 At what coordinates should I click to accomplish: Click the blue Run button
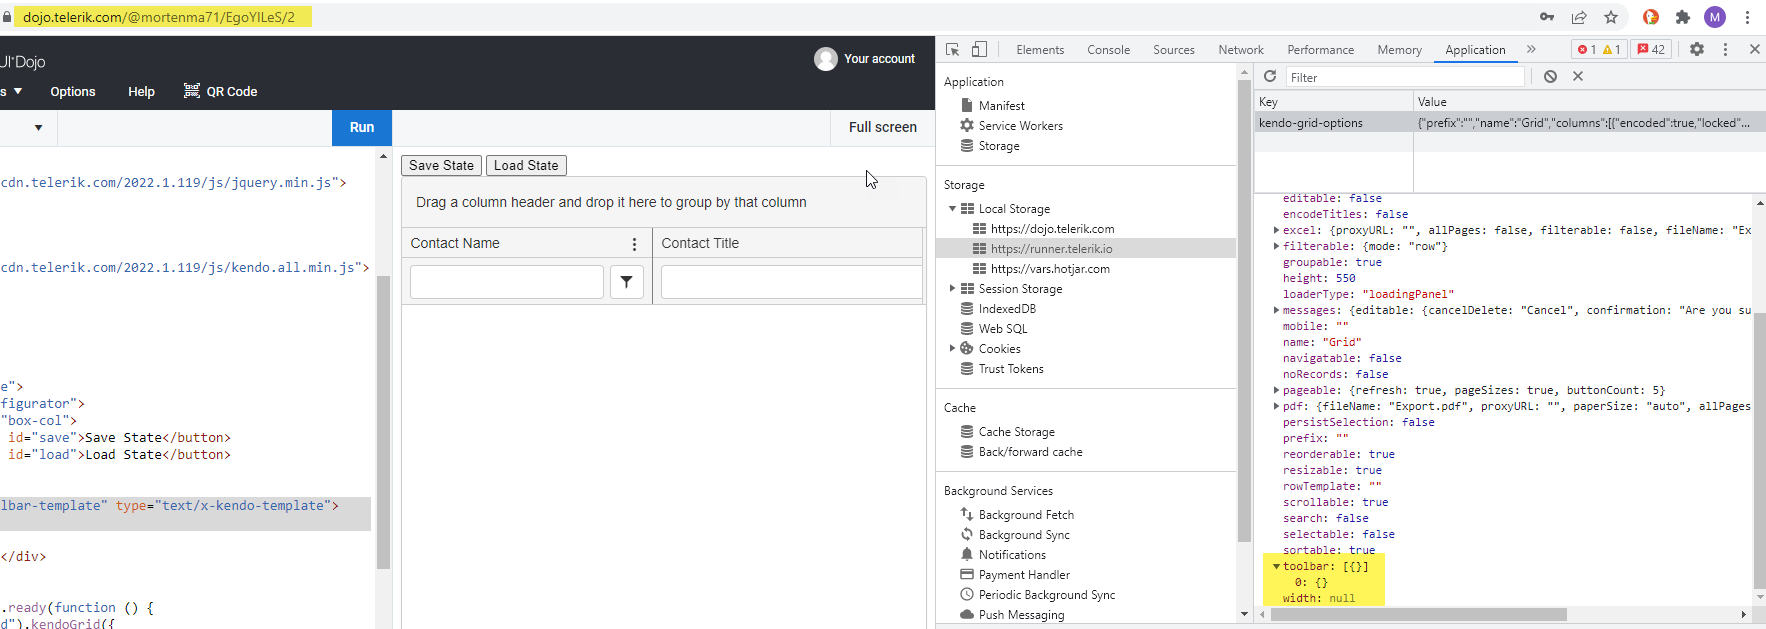362,128
